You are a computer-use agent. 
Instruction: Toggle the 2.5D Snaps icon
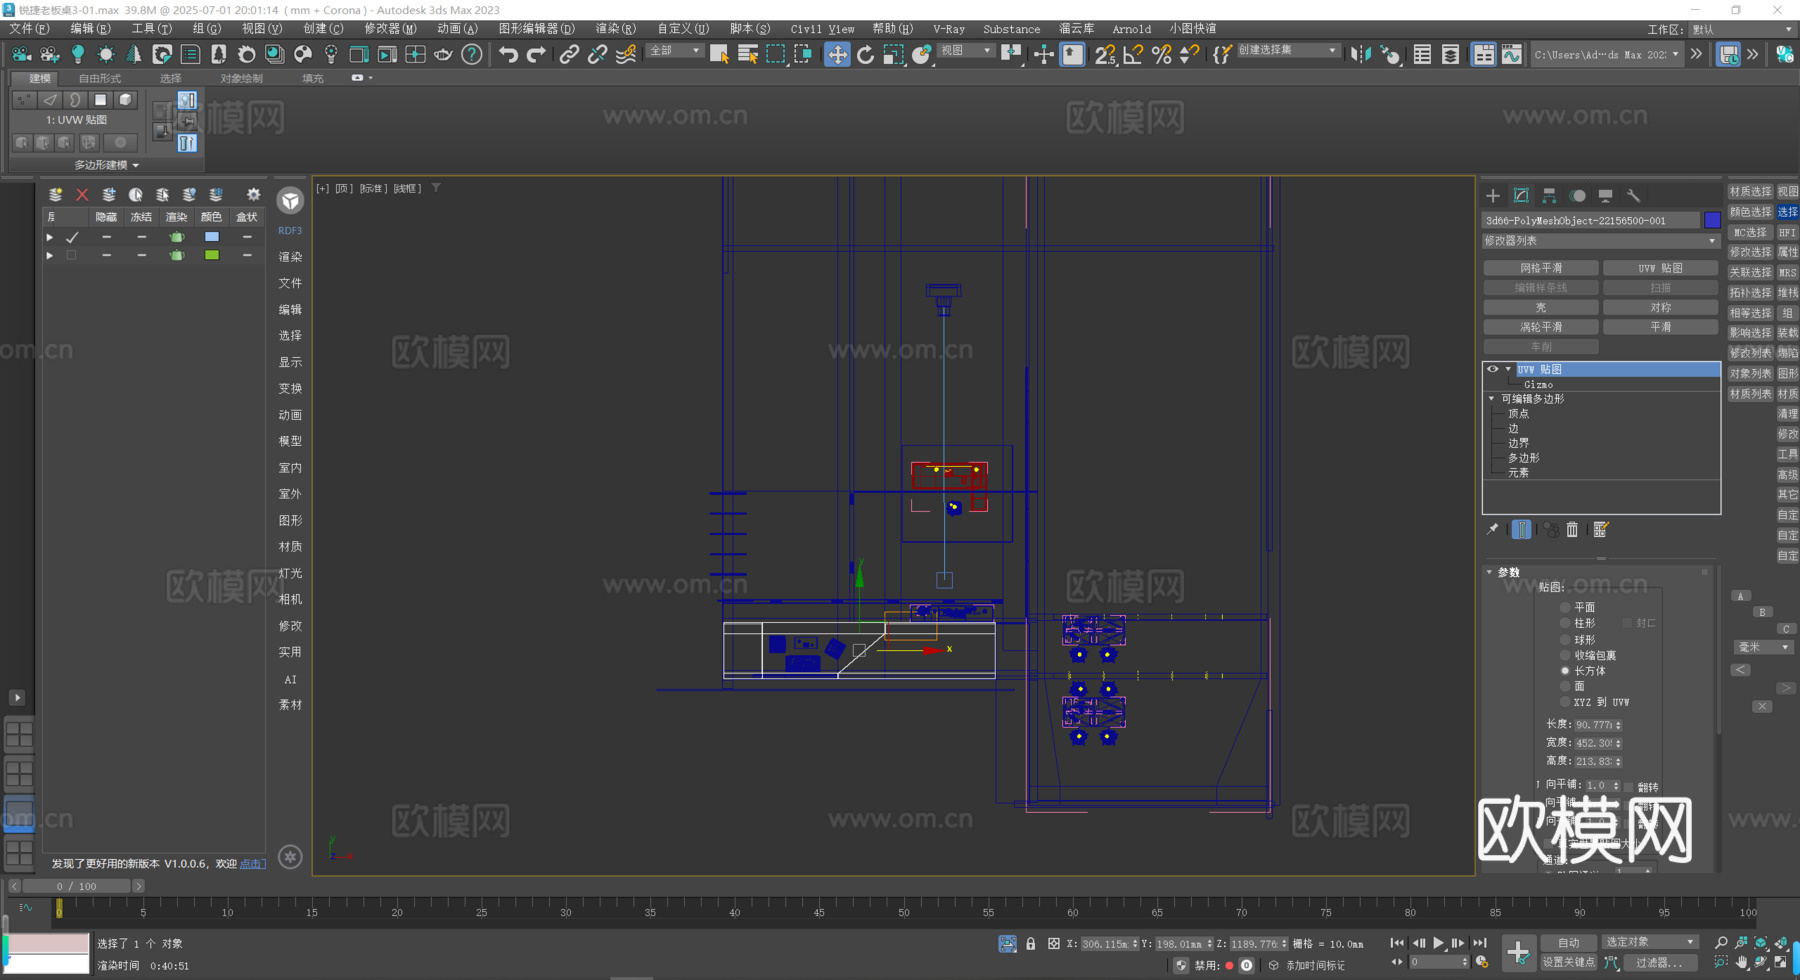click(1105, 54)
